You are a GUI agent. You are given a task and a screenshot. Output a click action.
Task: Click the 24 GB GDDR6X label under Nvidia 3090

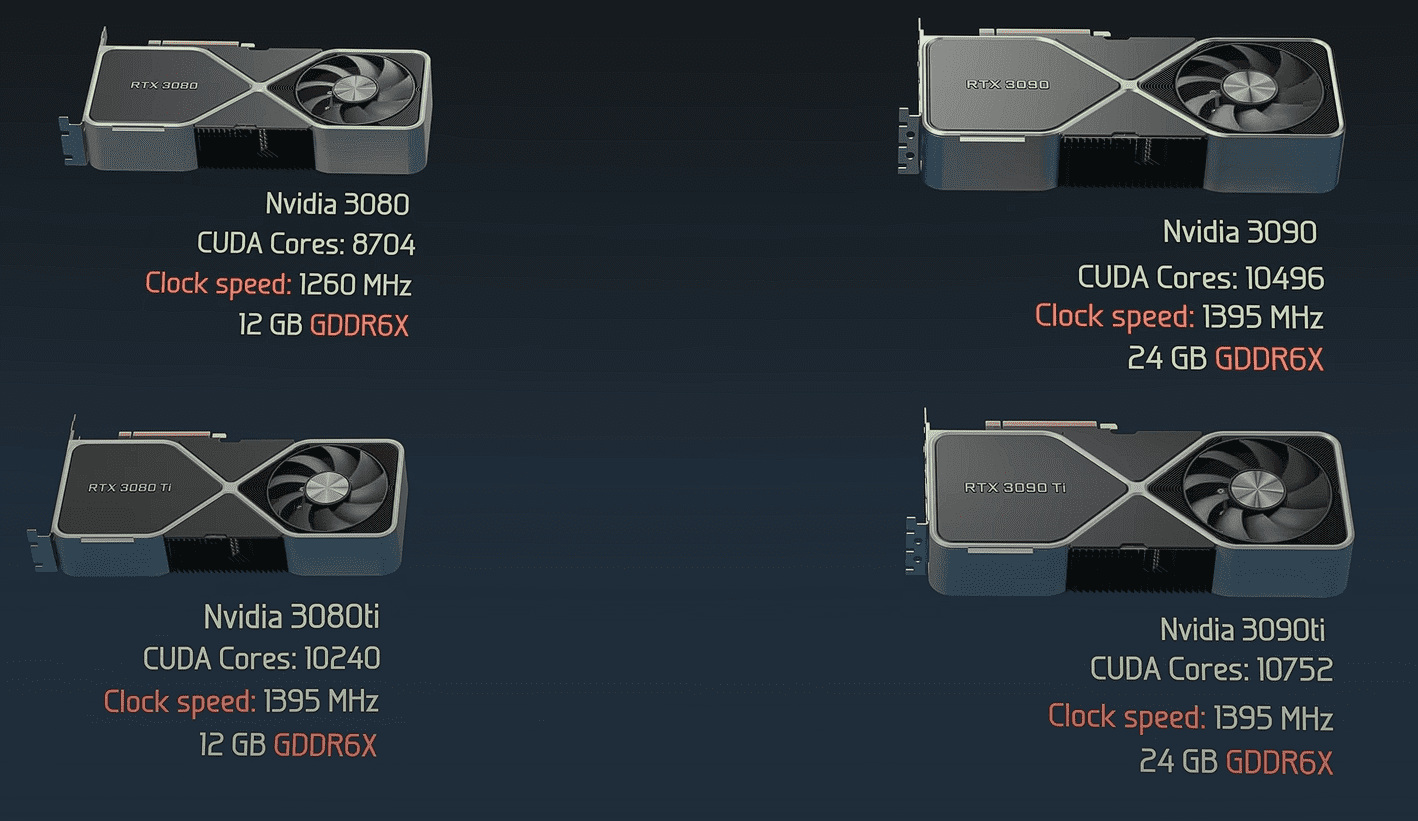coord(1226,358)
